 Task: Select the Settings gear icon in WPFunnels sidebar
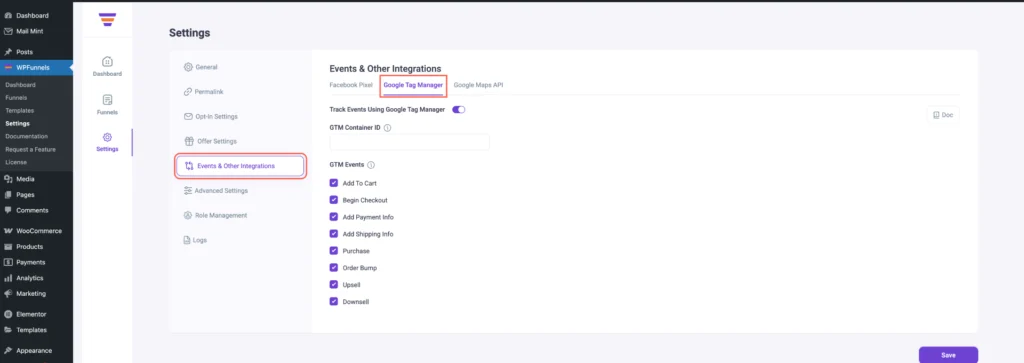(x=107, y=137)
